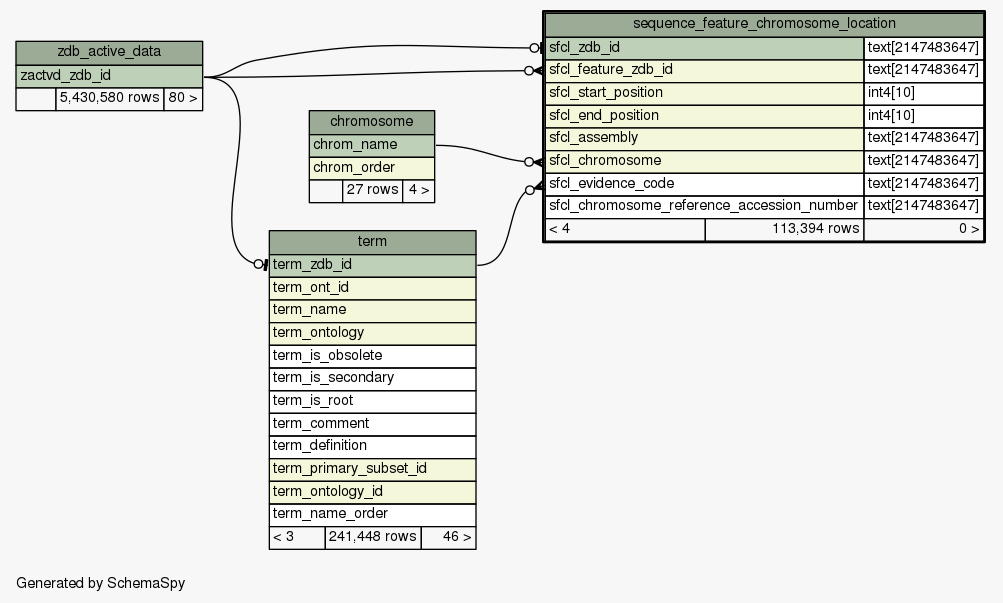Click the '< 4' parents count of sequence_feature_chromosome_location
This screenshot has width=1003, height=603.
pyautogui.click(x=624, y=229)
